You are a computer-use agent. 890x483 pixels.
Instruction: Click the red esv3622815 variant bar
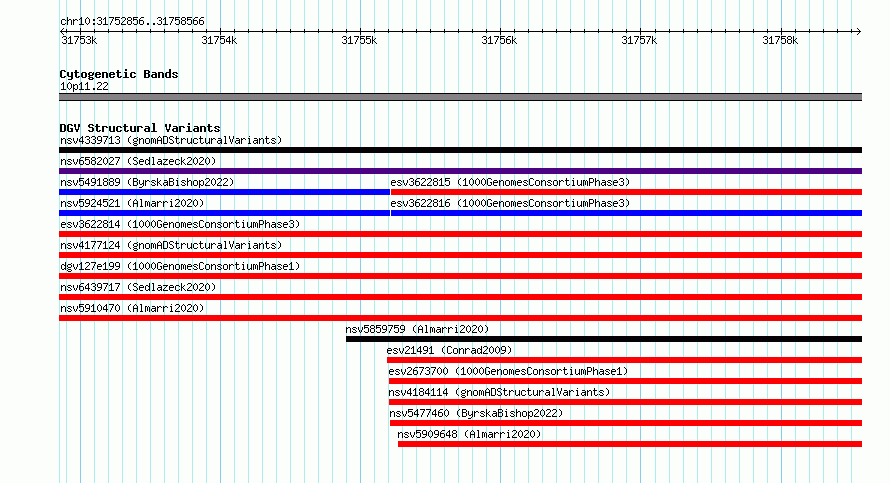[x=626, y=192]
